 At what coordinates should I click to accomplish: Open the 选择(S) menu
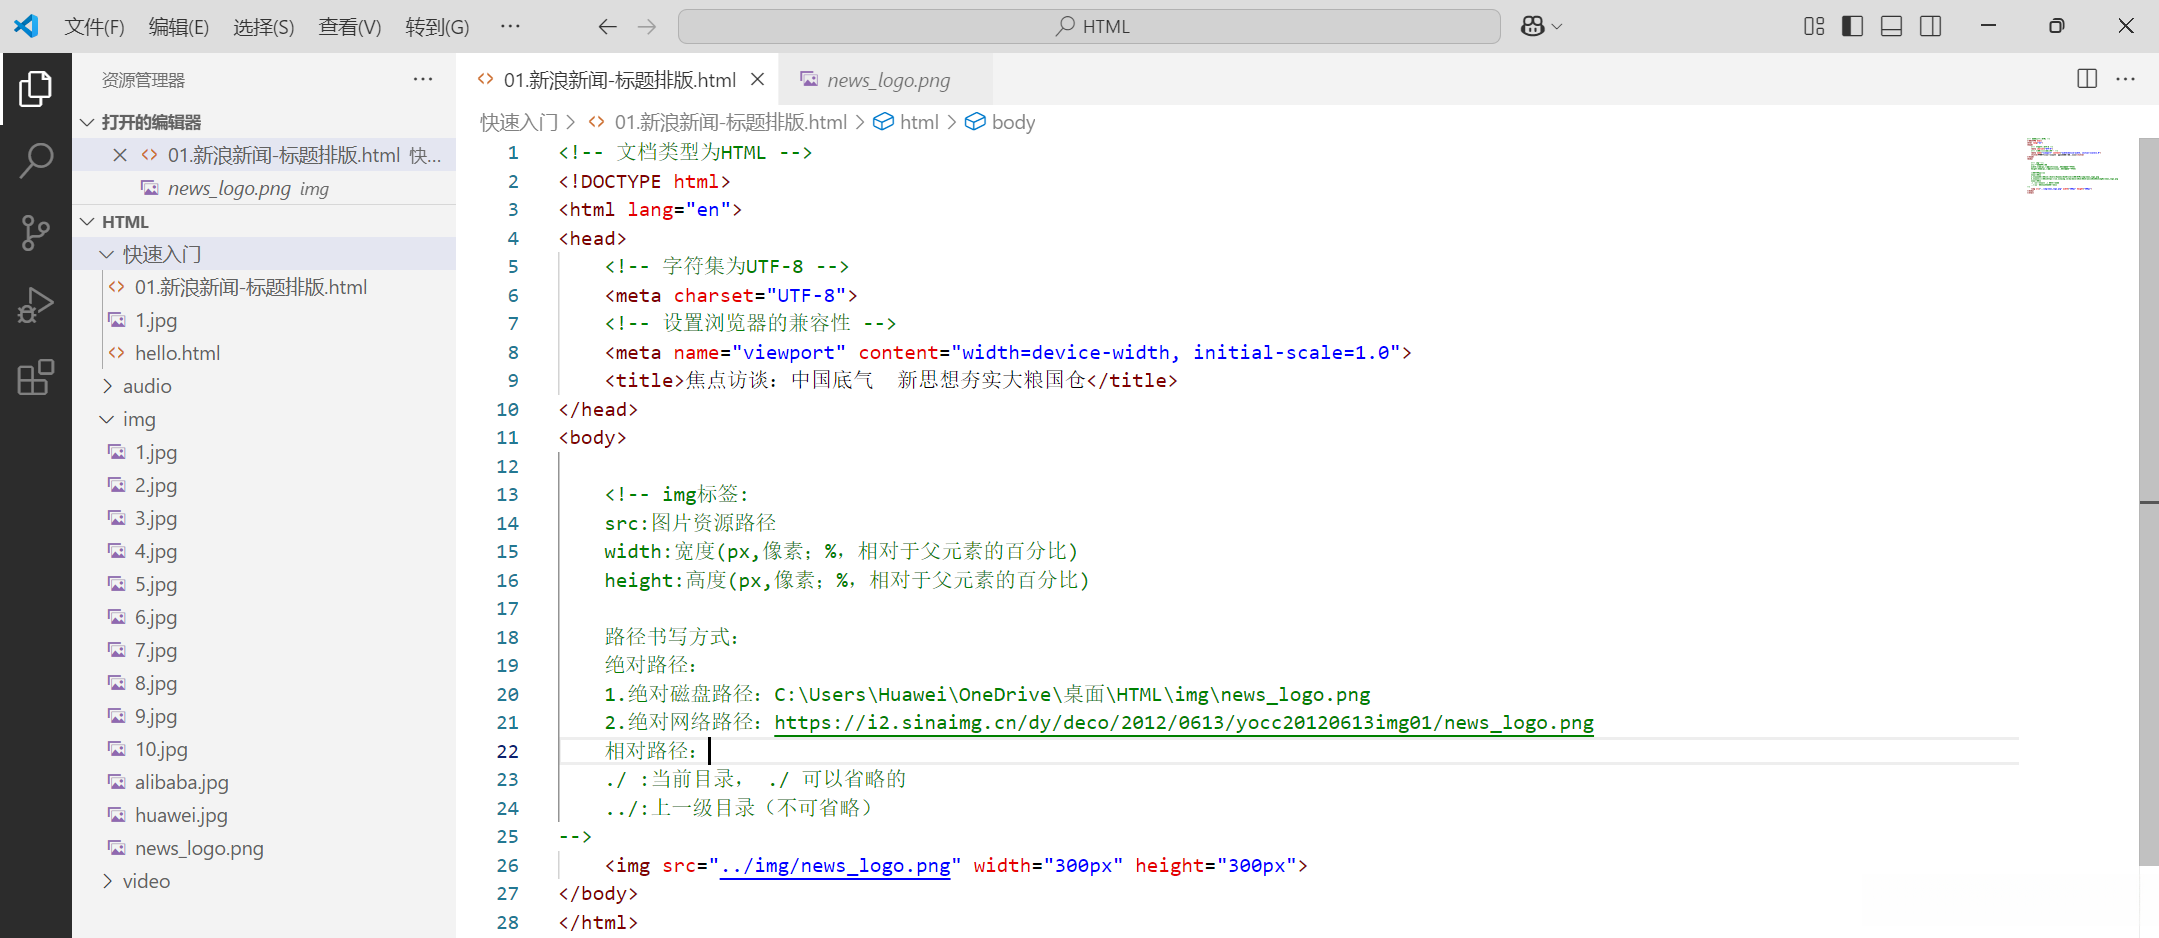264,27
